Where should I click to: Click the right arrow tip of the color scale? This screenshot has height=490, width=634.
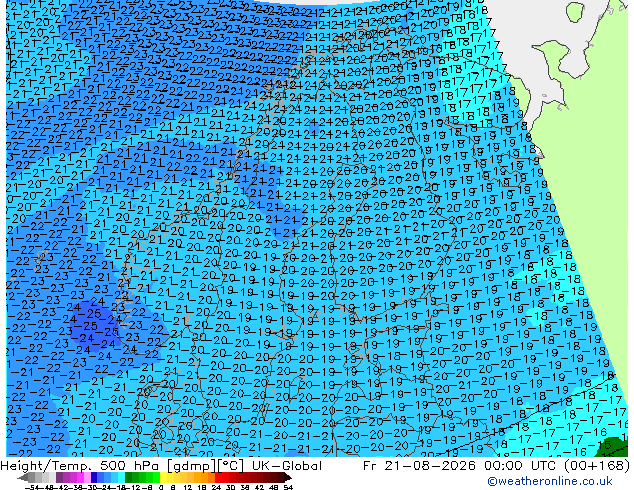290,478
